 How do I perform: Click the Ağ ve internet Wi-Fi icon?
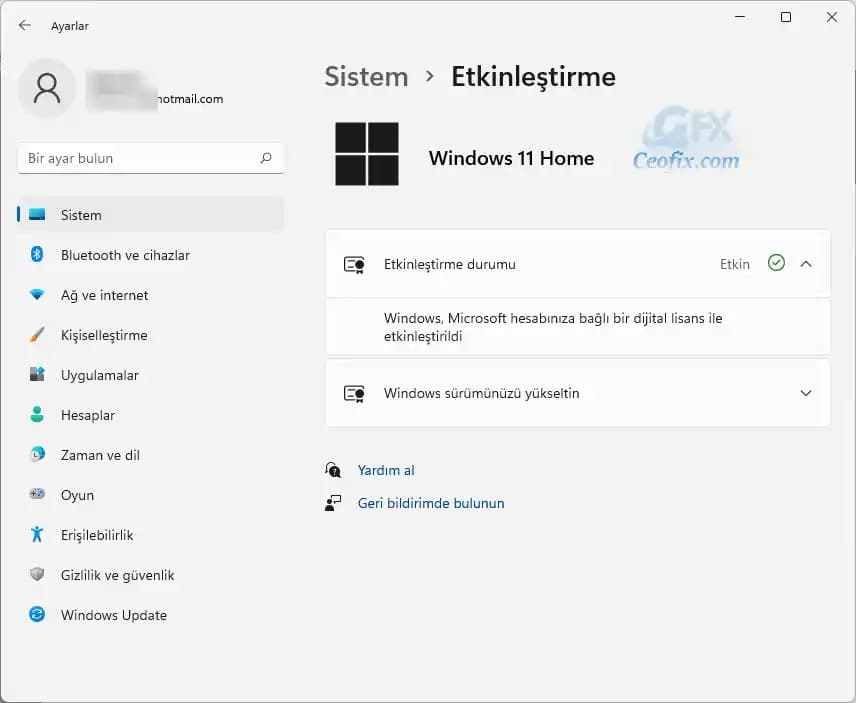(37, 295)
